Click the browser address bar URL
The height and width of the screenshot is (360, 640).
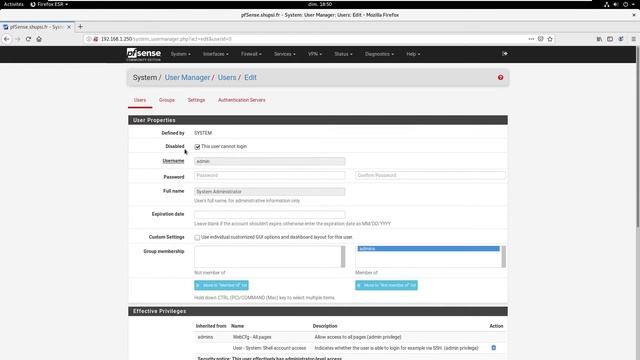click(x=166, y=39)
